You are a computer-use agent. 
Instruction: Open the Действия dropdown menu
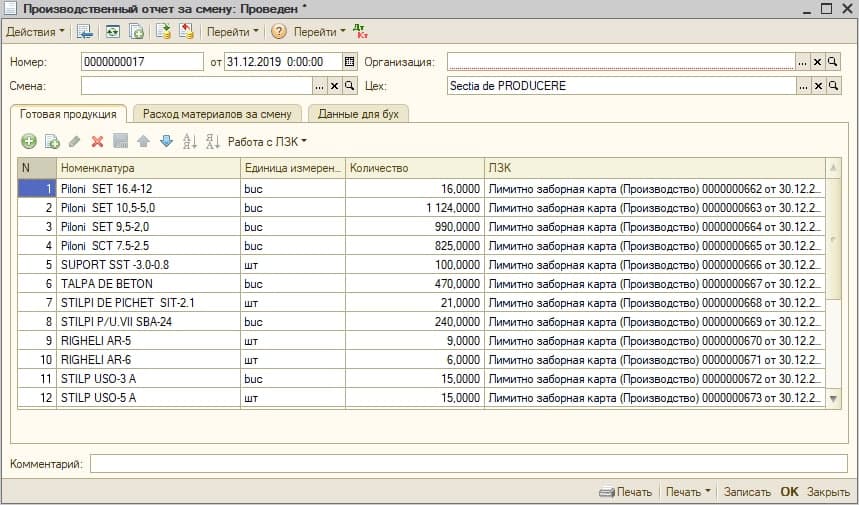[35, 32]
